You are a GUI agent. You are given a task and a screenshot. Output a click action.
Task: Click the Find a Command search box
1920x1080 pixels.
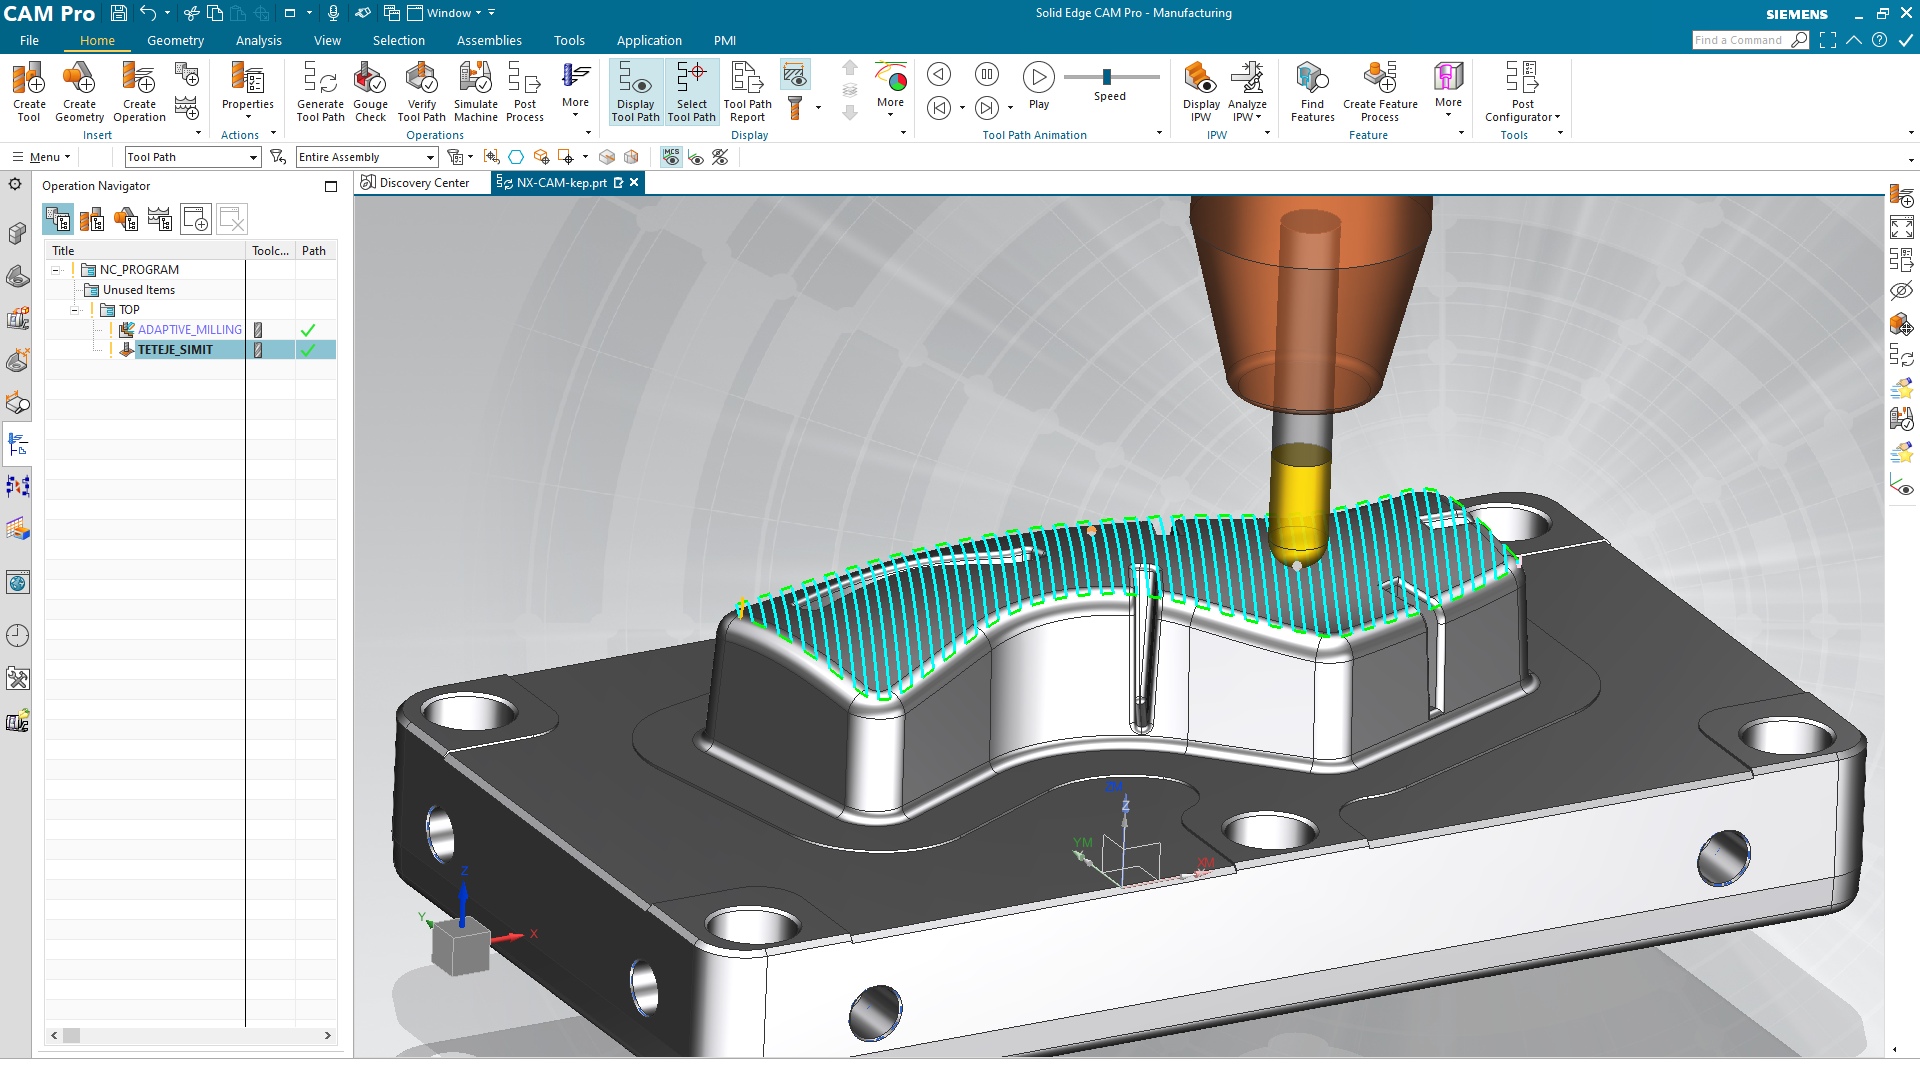point(1740,40)
